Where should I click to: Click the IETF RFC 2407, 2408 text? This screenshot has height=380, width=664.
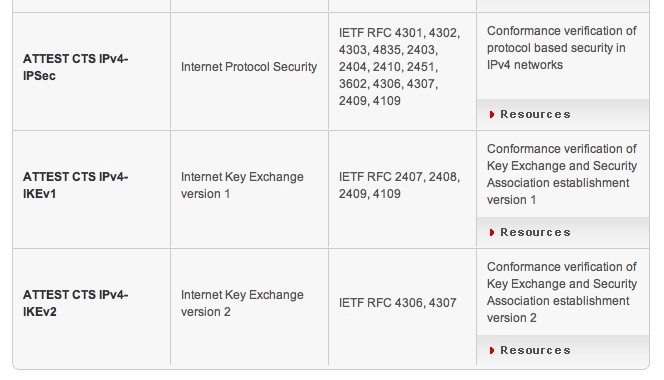[x=399, y=177]
